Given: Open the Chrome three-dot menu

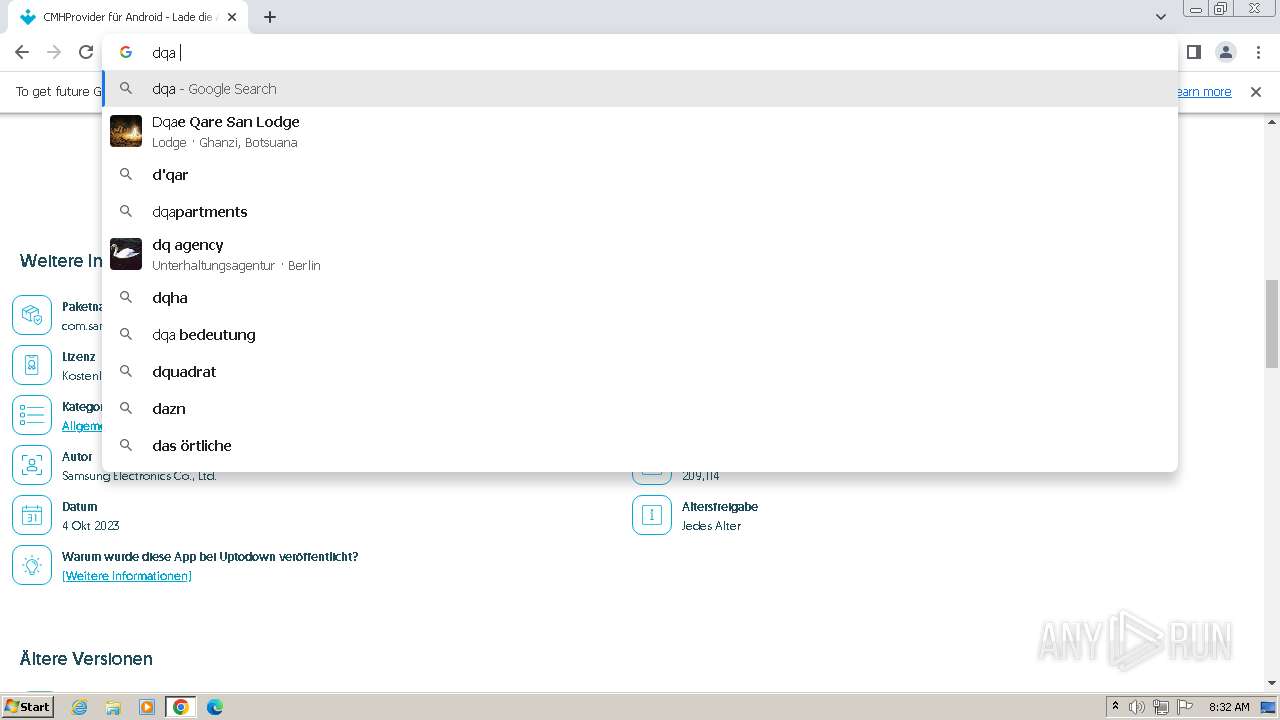Looking at the screenshot, I should click(1258, 52).
